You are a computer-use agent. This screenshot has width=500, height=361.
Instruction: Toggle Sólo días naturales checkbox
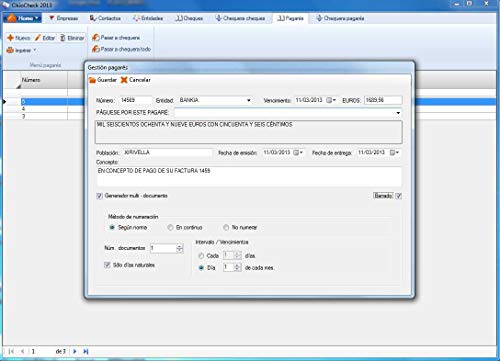point(107,265)
